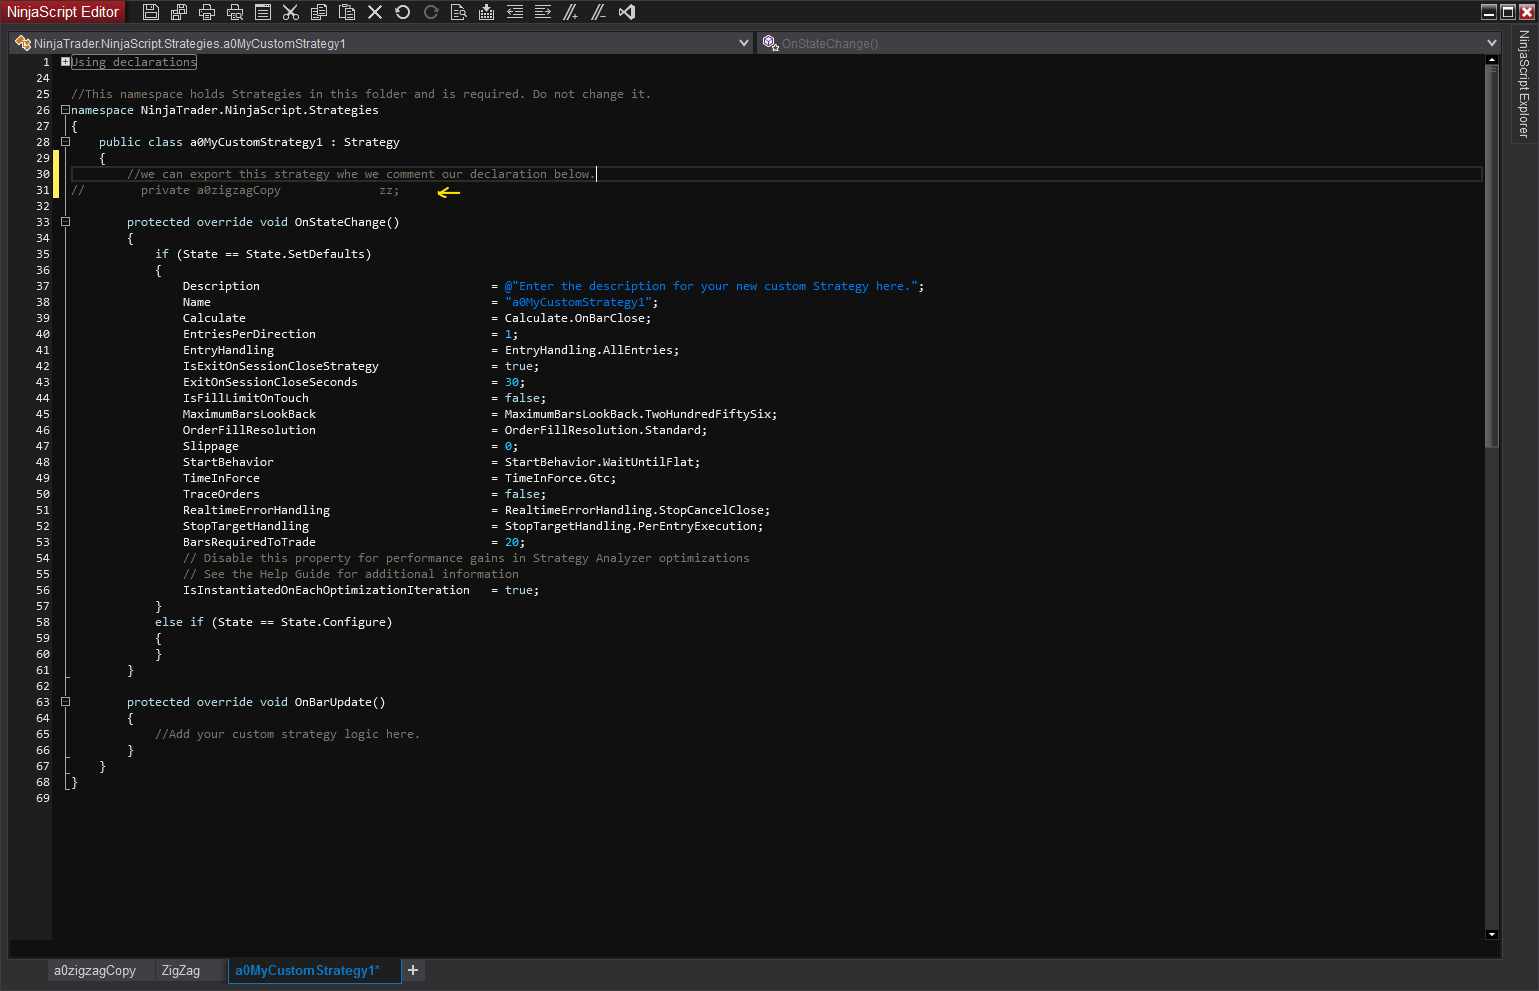Click the Save All icon
1539x991 pixels.
[179, 12]
